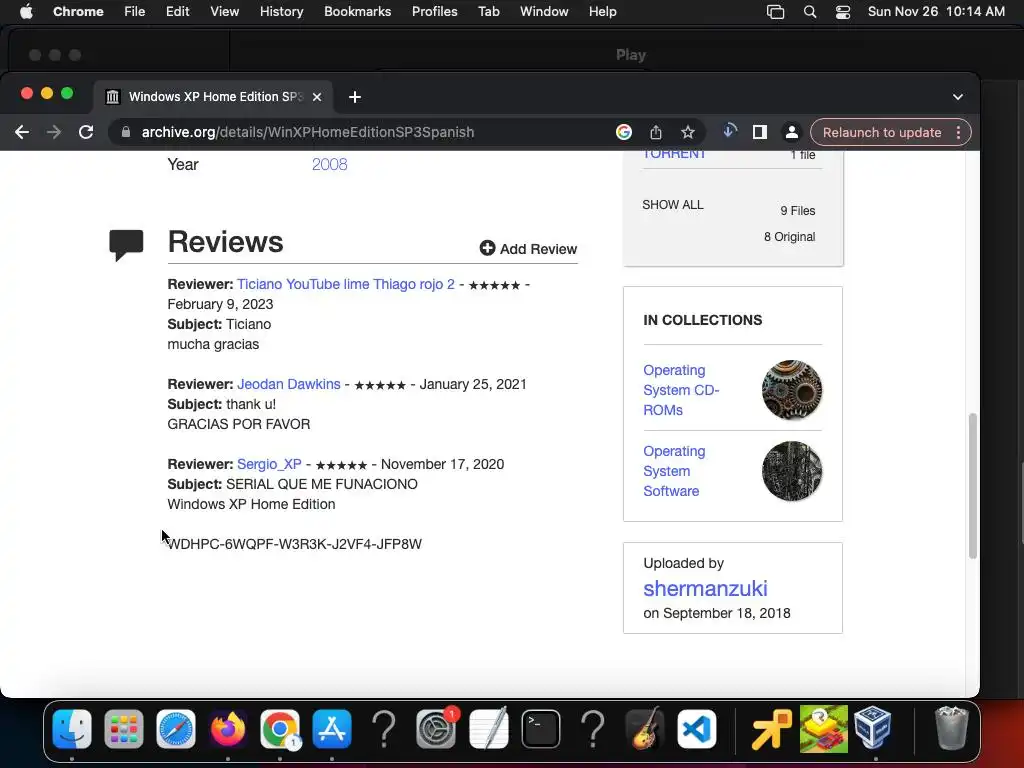Open Chrome three-dot menu
The image size is (1024, 768).
[958, 132]
